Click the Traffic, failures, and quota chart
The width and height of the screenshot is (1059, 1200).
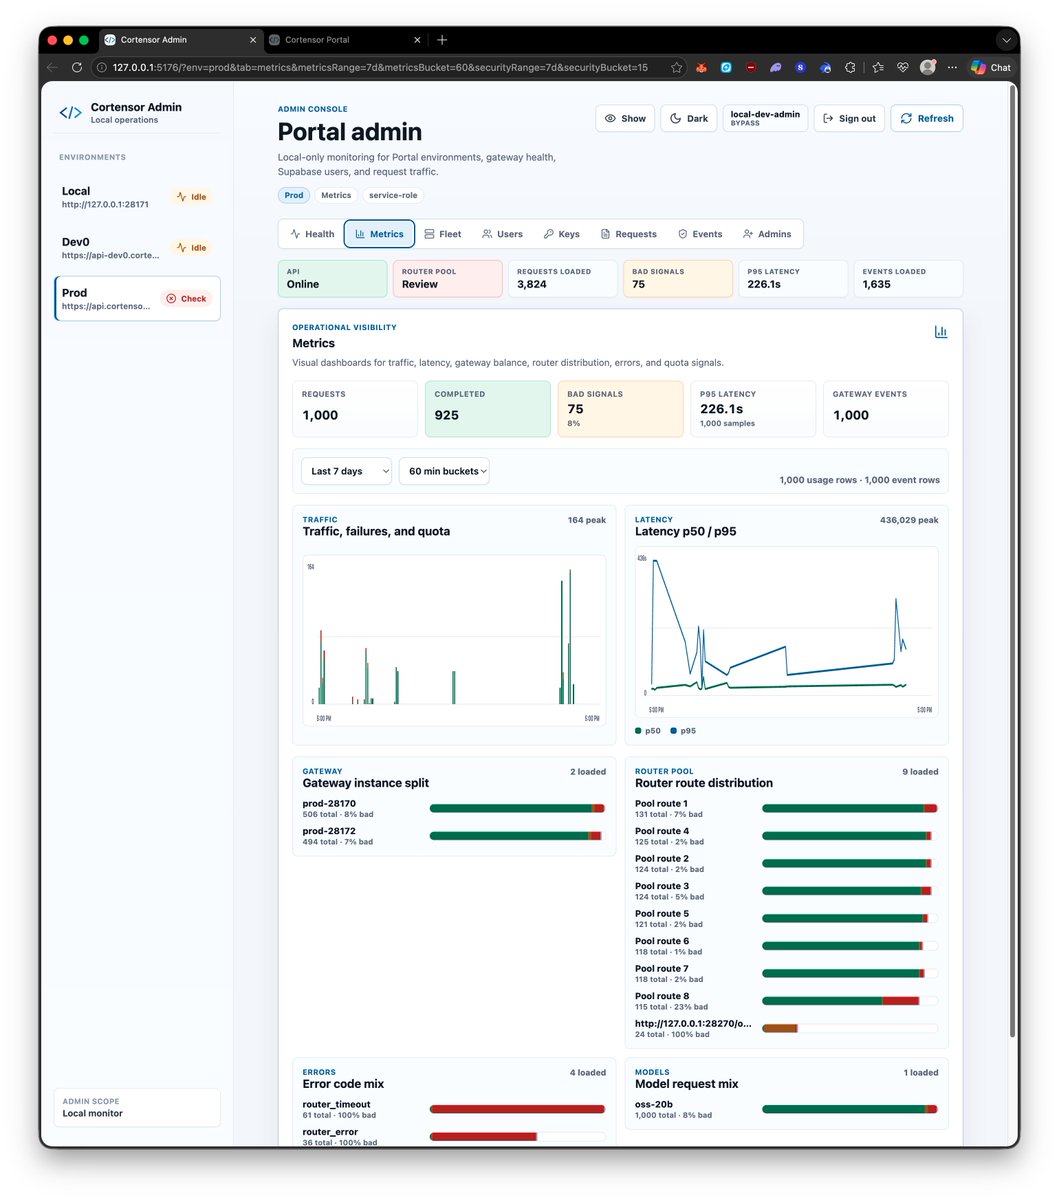tap(454, 640)
